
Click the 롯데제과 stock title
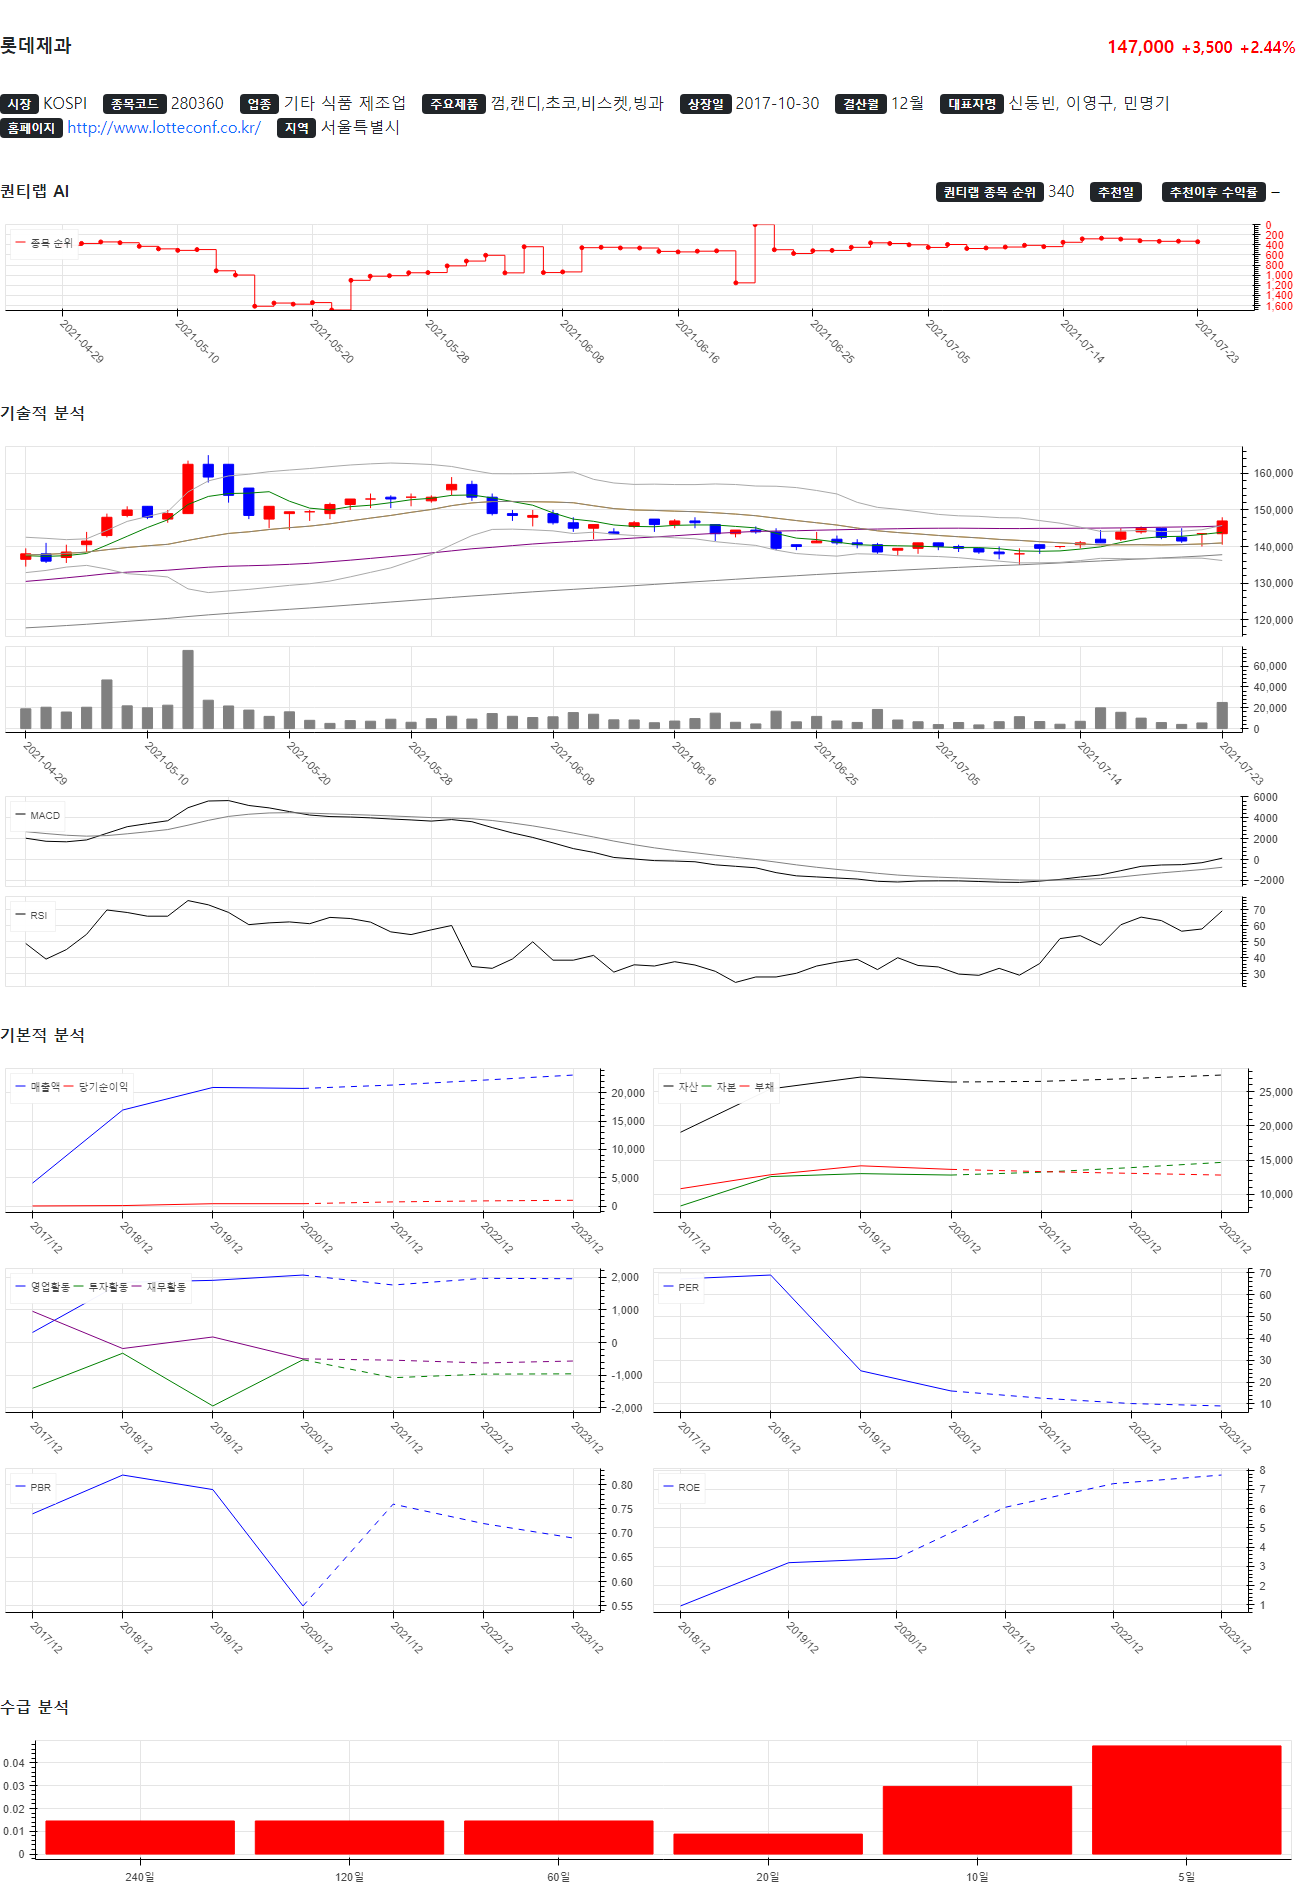(36, 46)
